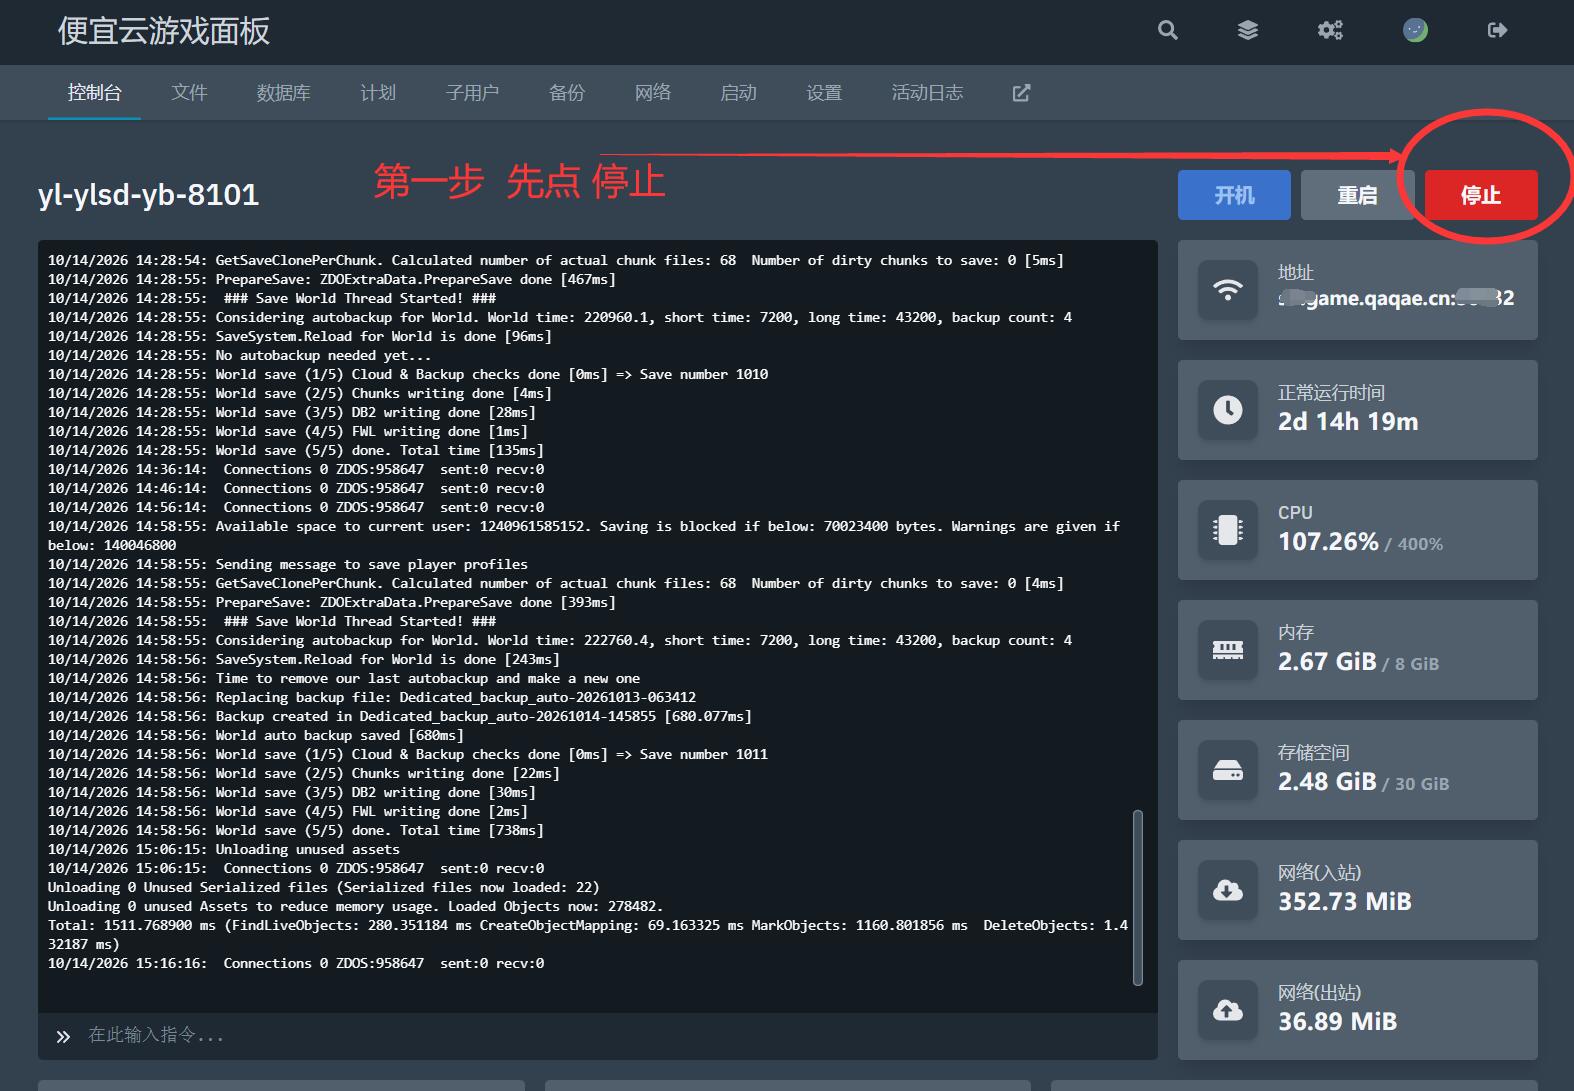Click the storage disk icon
This screenshot has height=1091, width=1574.
(x=1228, y=770)
